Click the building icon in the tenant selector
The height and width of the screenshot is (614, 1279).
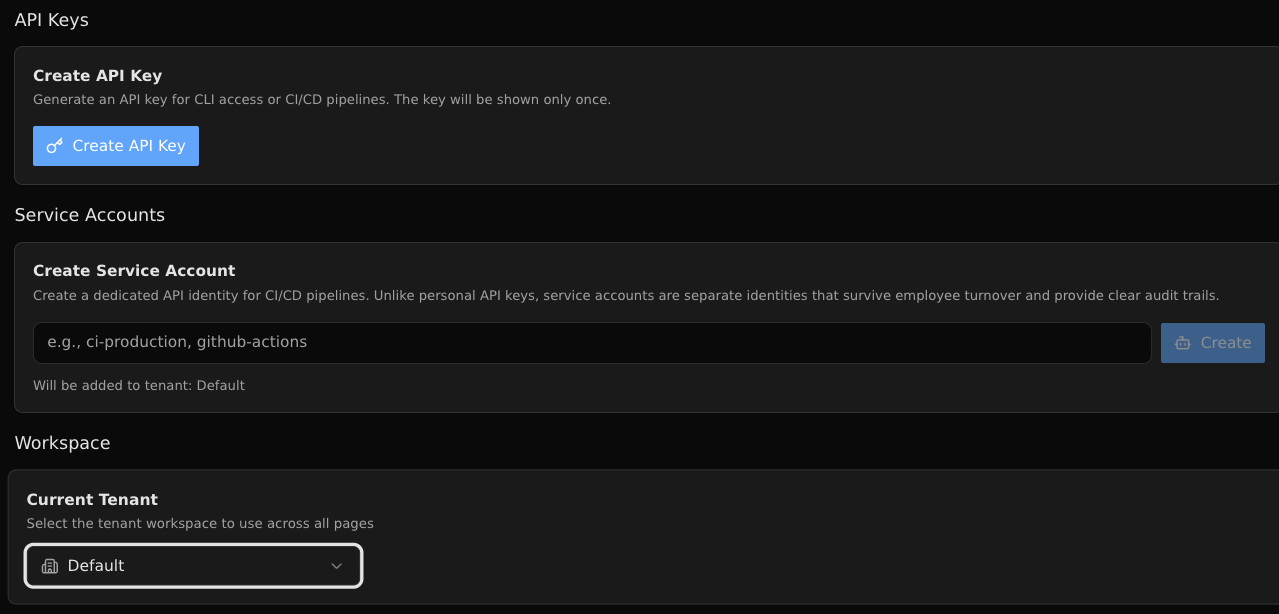[x=49, y=566]
